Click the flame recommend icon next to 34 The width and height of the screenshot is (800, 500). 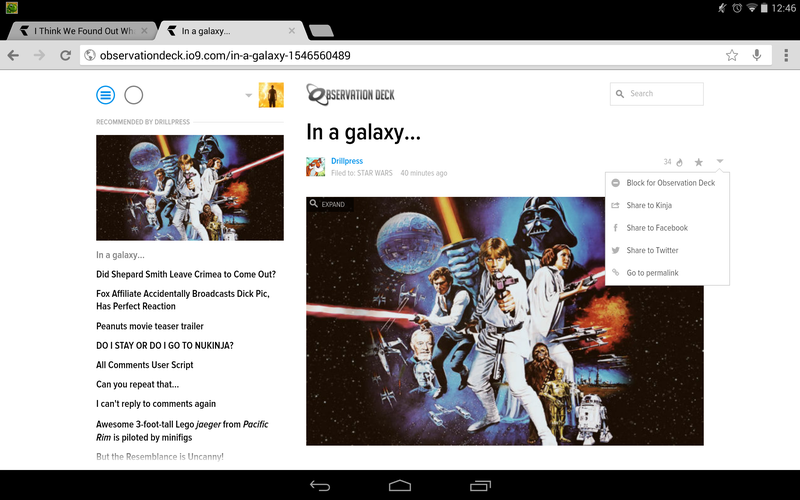click(680, 162)
